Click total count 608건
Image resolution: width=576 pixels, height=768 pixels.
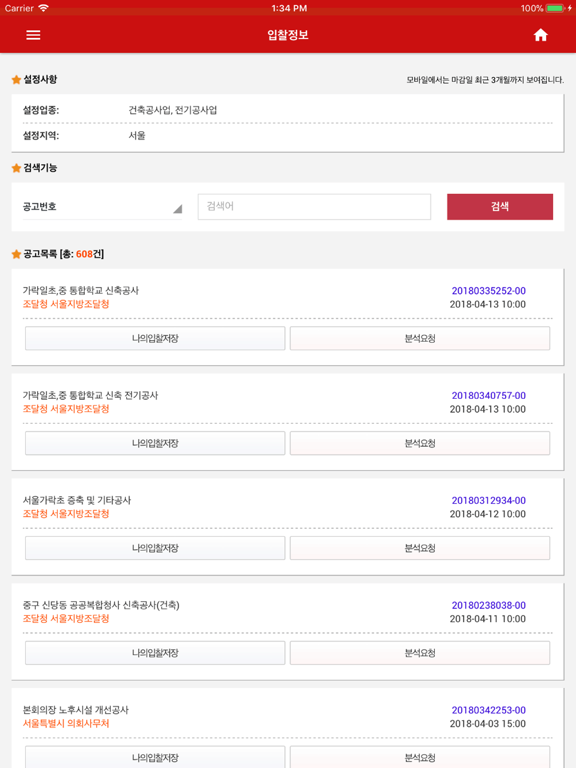coord(89,254)
